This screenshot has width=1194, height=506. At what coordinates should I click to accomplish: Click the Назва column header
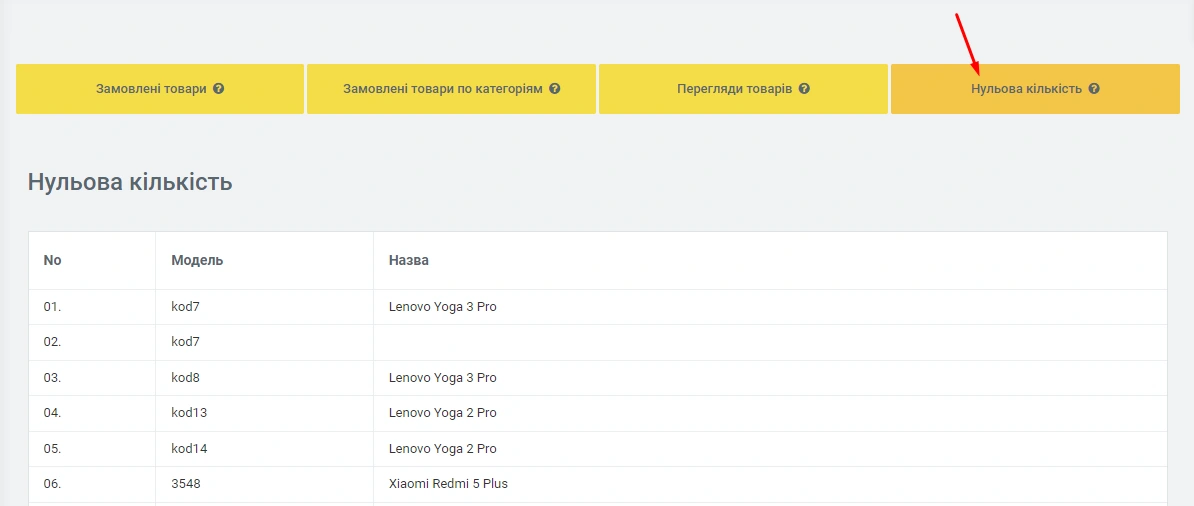[x=408, y=260]
